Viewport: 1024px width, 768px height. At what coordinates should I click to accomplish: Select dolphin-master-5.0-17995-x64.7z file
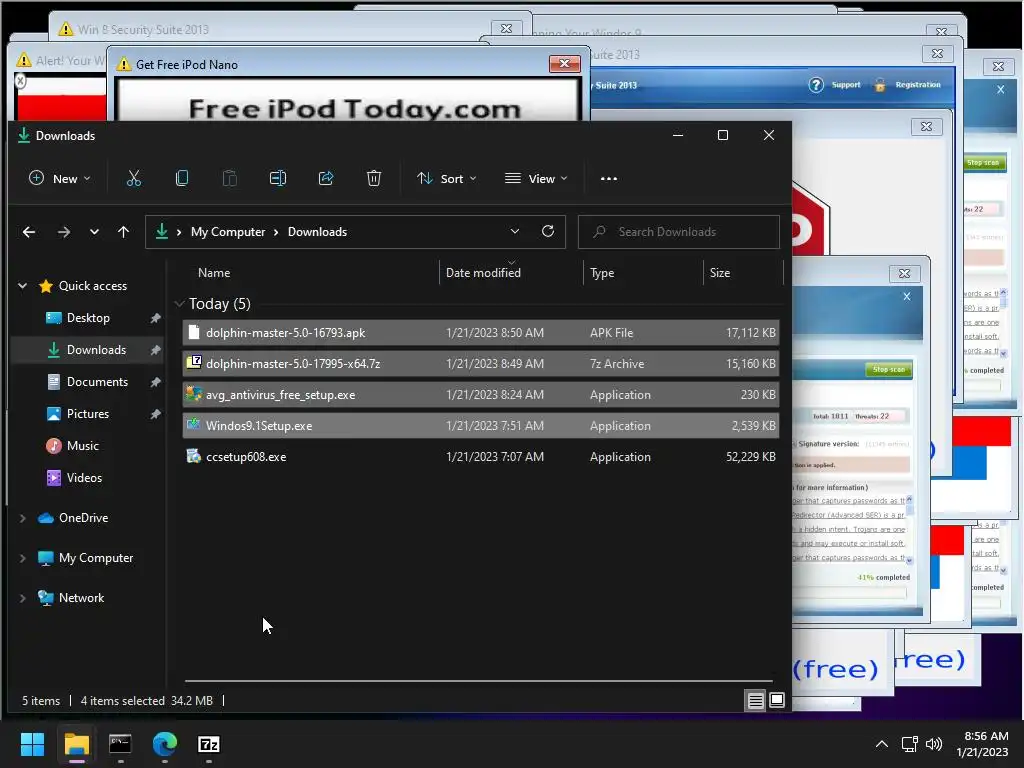pos(481,364)
